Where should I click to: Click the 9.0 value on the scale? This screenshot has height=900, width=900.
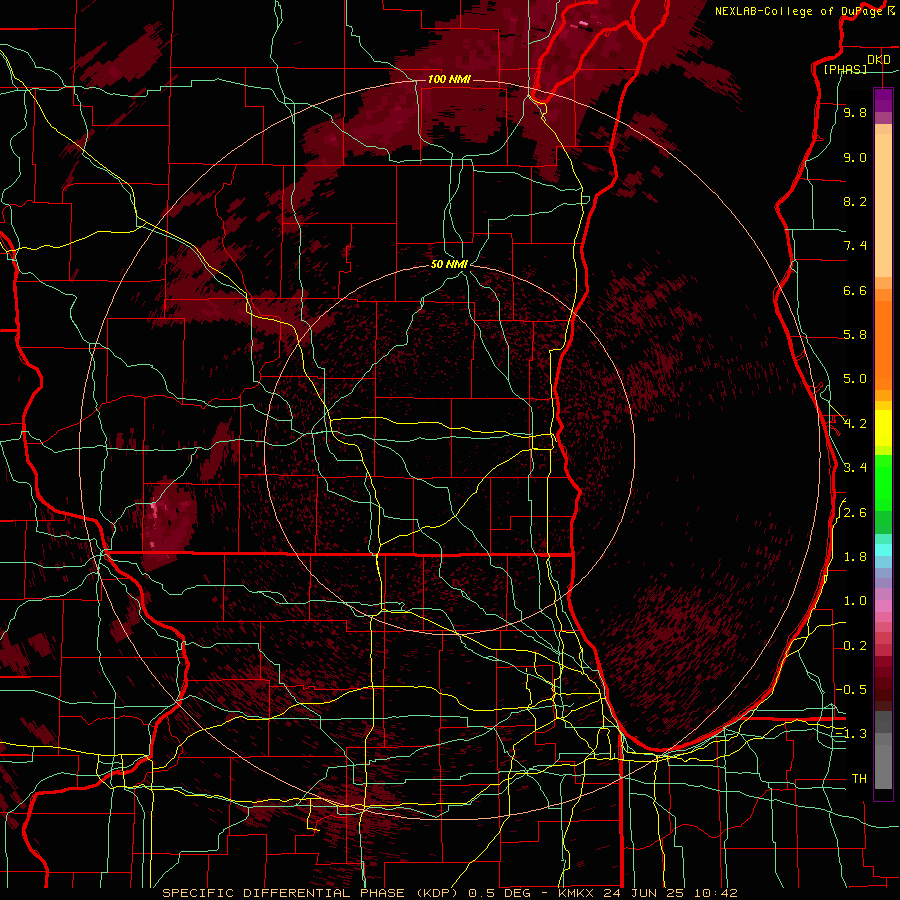[x=855, y=157]
